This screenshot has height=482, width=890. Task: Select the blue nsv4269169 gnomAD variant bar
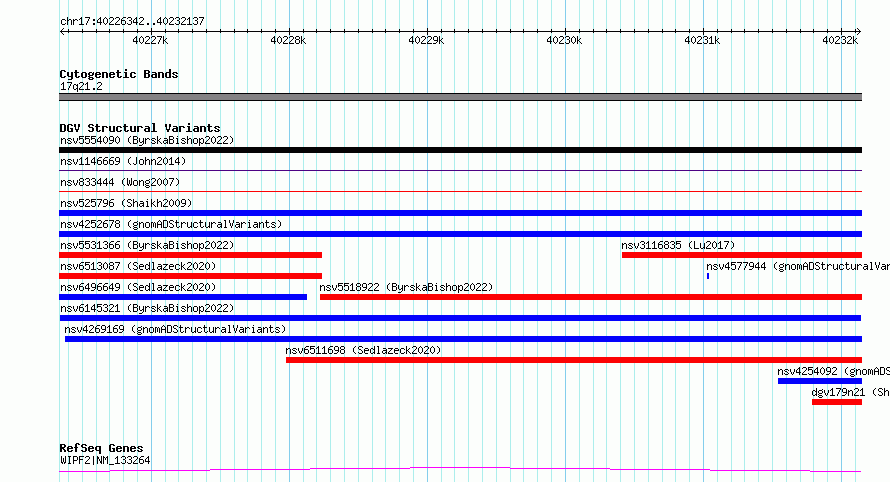(463, 339)
